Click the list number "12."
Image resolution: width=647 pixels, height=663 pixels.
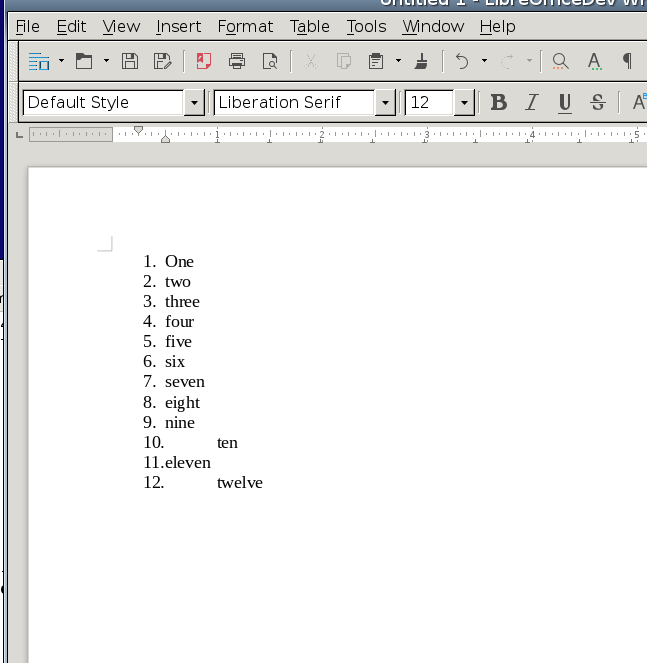click(x=154, y=483)
